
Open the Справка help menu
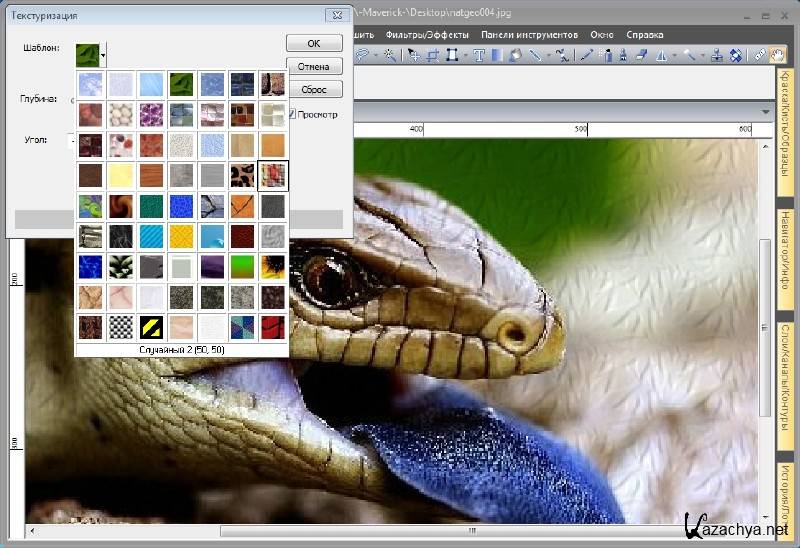pyautogui.click(x=644, y=34)
